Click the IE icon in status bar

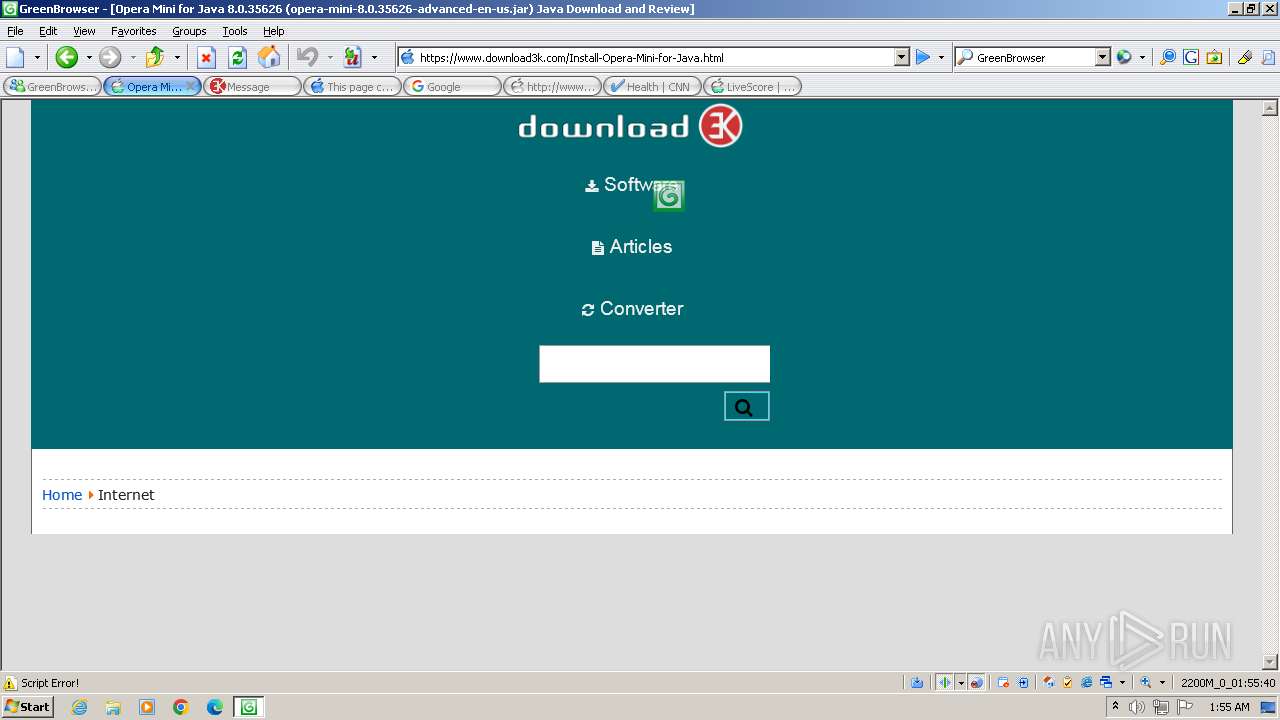tap(1086, 683)
